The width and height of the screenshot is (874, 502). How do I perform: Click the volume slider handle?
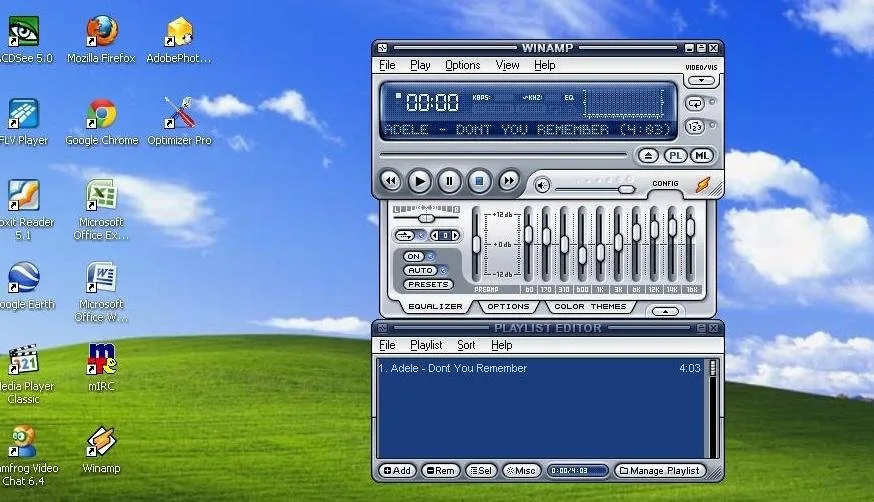[627, 189]
